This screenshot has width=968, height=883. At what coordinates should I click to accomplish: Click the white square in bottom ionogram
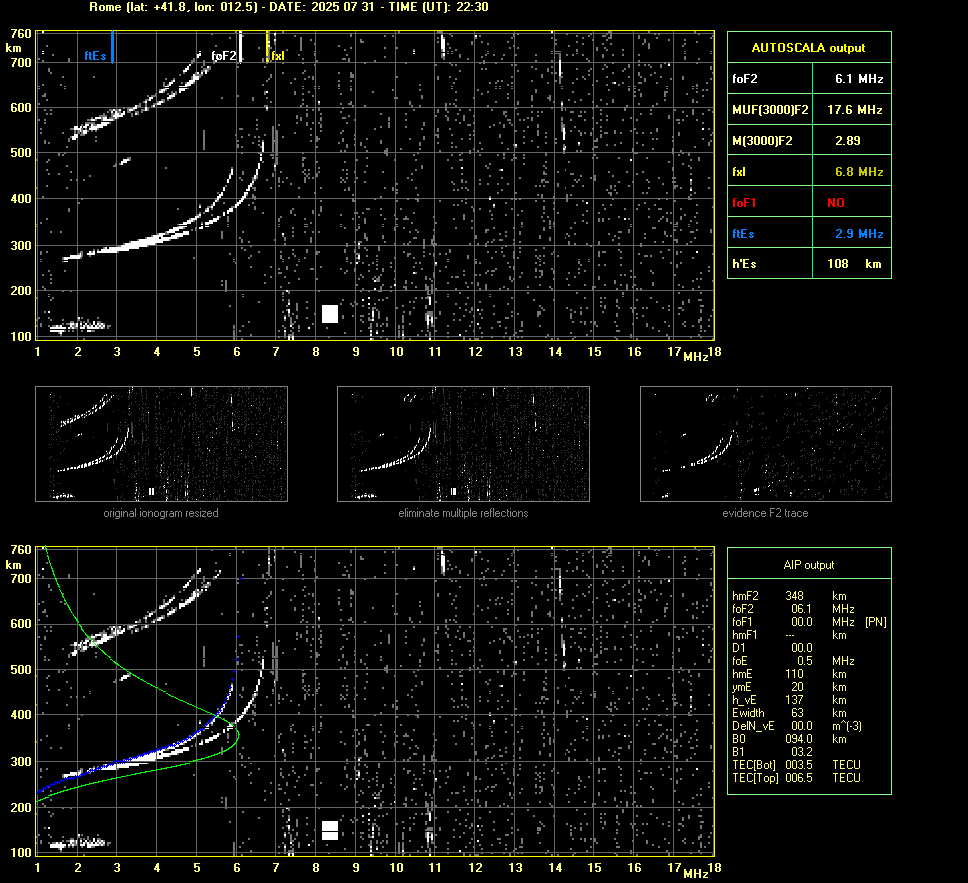pyautogui.click(x=330, y=831)
